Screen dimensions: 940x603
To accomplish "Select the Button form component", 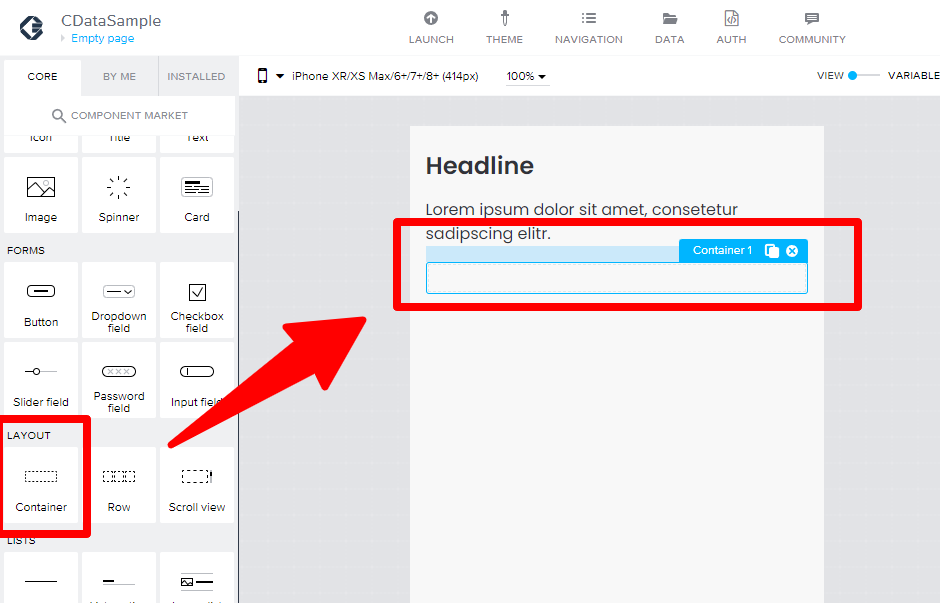I will tap(41, 300).
